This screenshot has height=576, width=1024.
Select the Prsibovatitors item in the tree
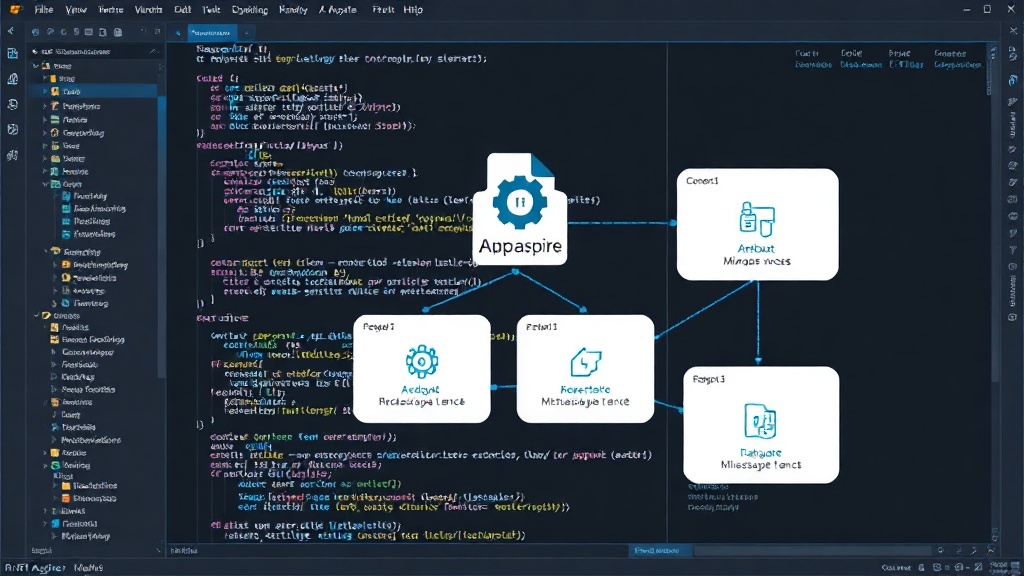pos(91,440)
